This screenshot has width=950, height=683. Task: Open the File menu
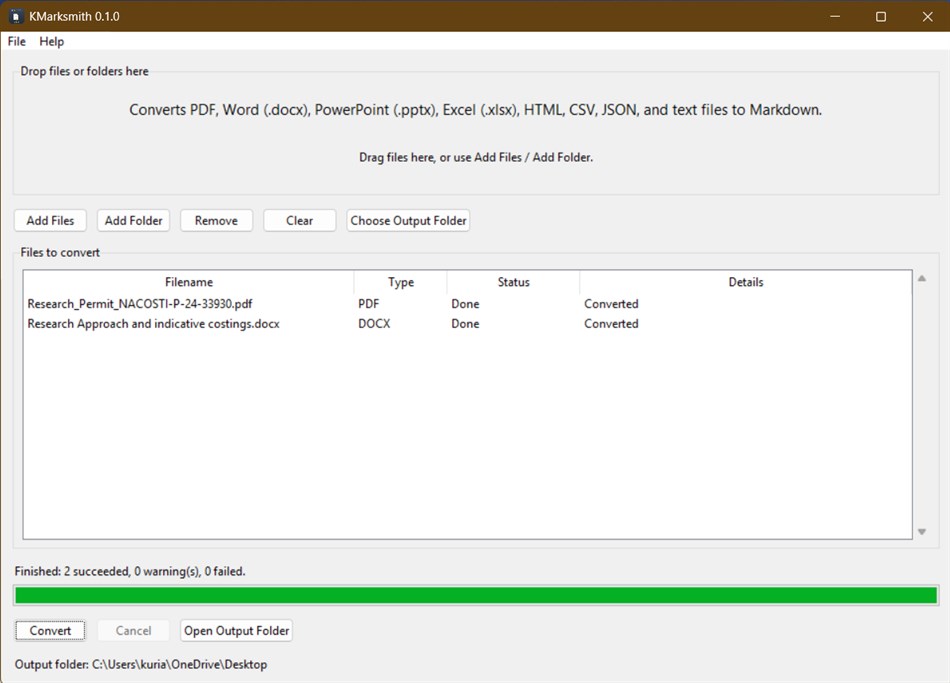[x=16, y=41]
